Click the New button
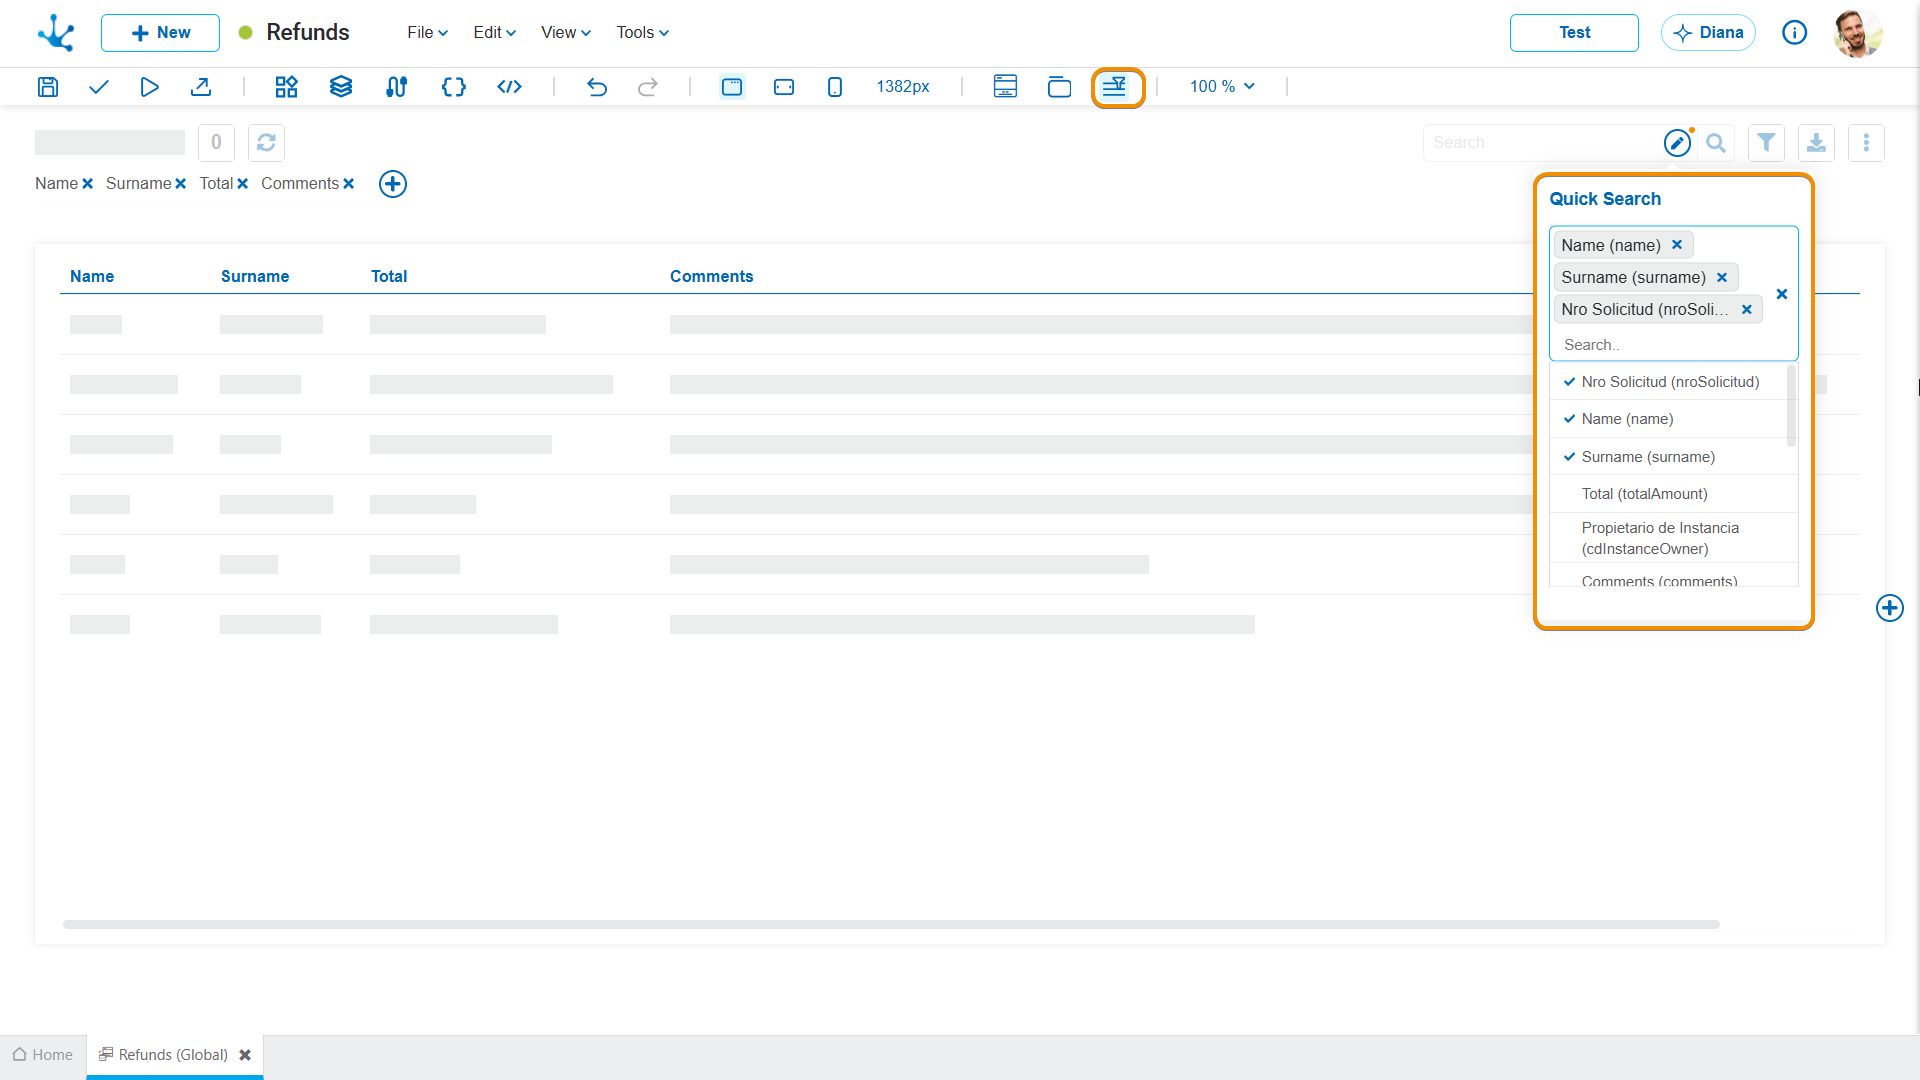Viewport: 1920px width, 1080px height. point(160,33)
